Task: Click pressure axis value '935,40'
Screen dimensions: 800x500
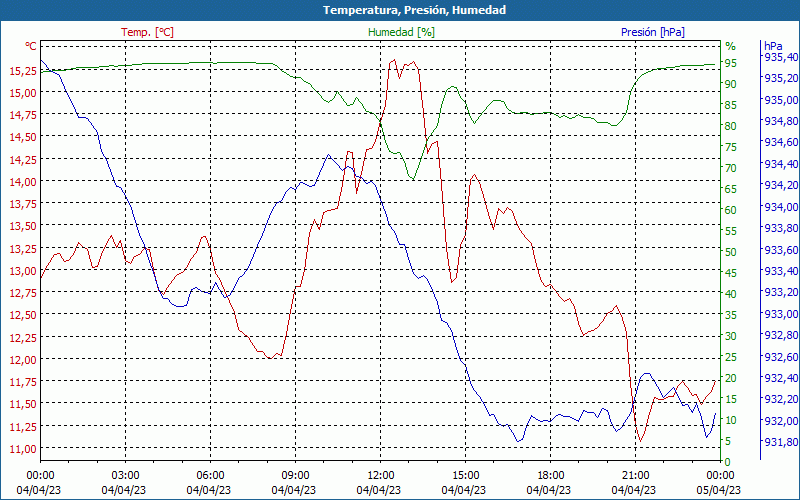Action: pos(780,57)
